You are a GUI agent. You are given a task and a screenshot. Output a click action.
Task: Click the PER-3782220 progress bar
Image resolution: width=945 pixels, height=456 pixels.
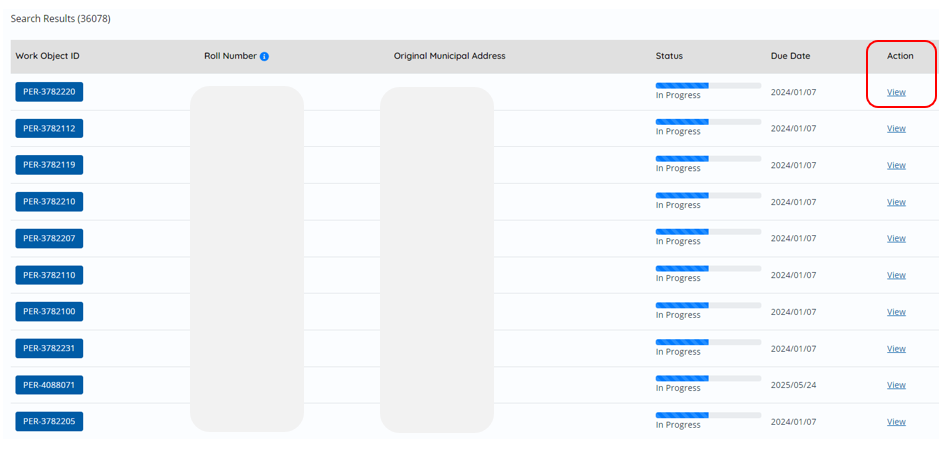708,86
